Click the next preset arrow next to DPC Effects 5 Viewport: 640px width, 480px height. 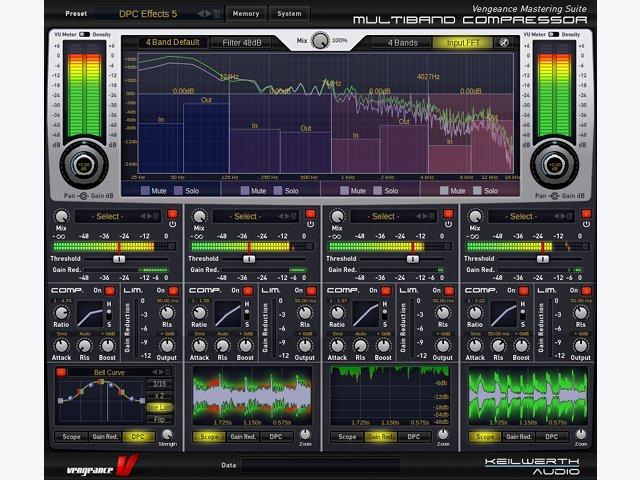[x=208, y=14]
